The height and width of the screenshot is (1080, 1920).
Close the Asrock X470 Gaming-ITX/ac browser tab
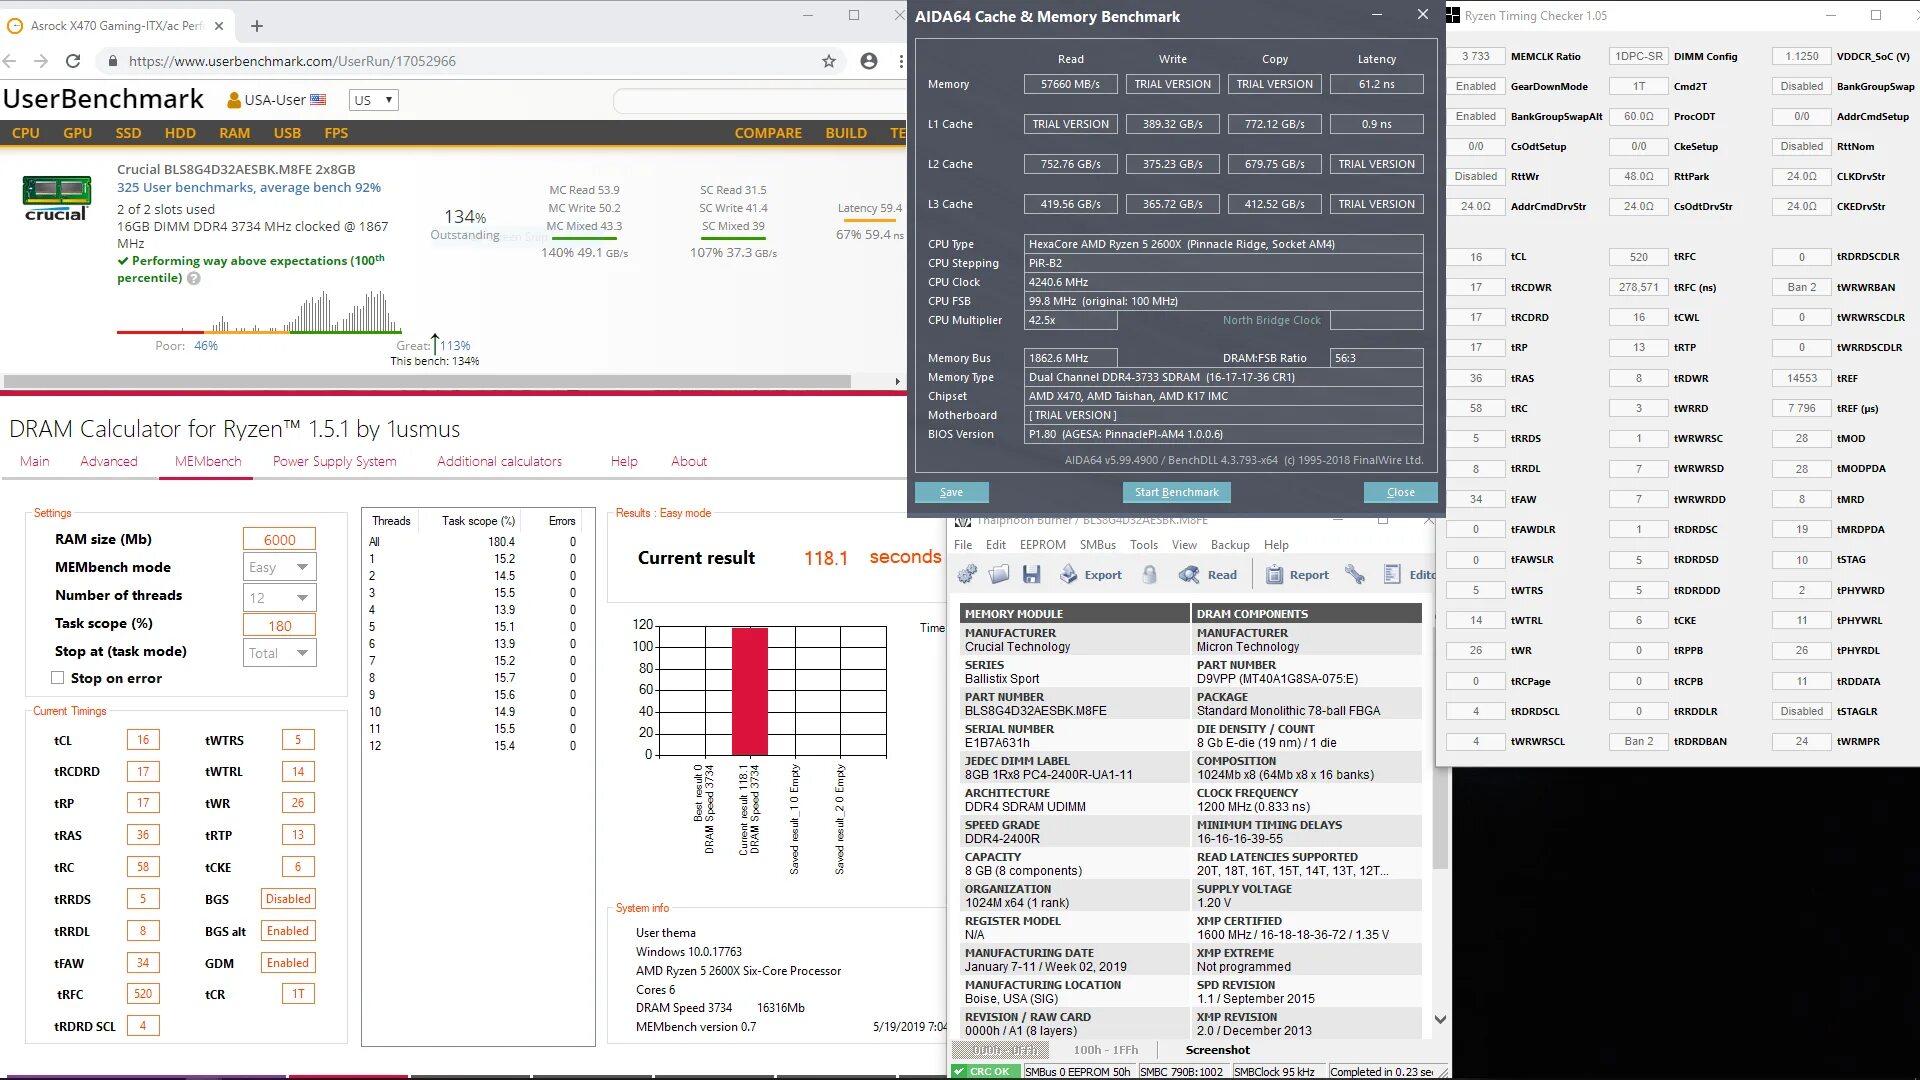pos(219,26)
